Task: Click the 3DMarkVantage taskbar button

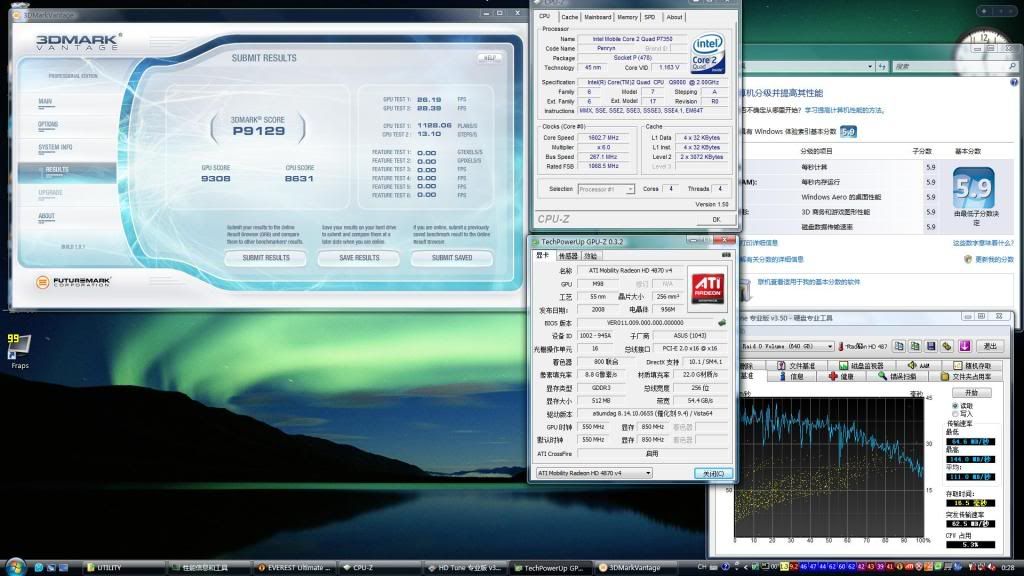Action: pyautogui.click(x=634, y=568)
